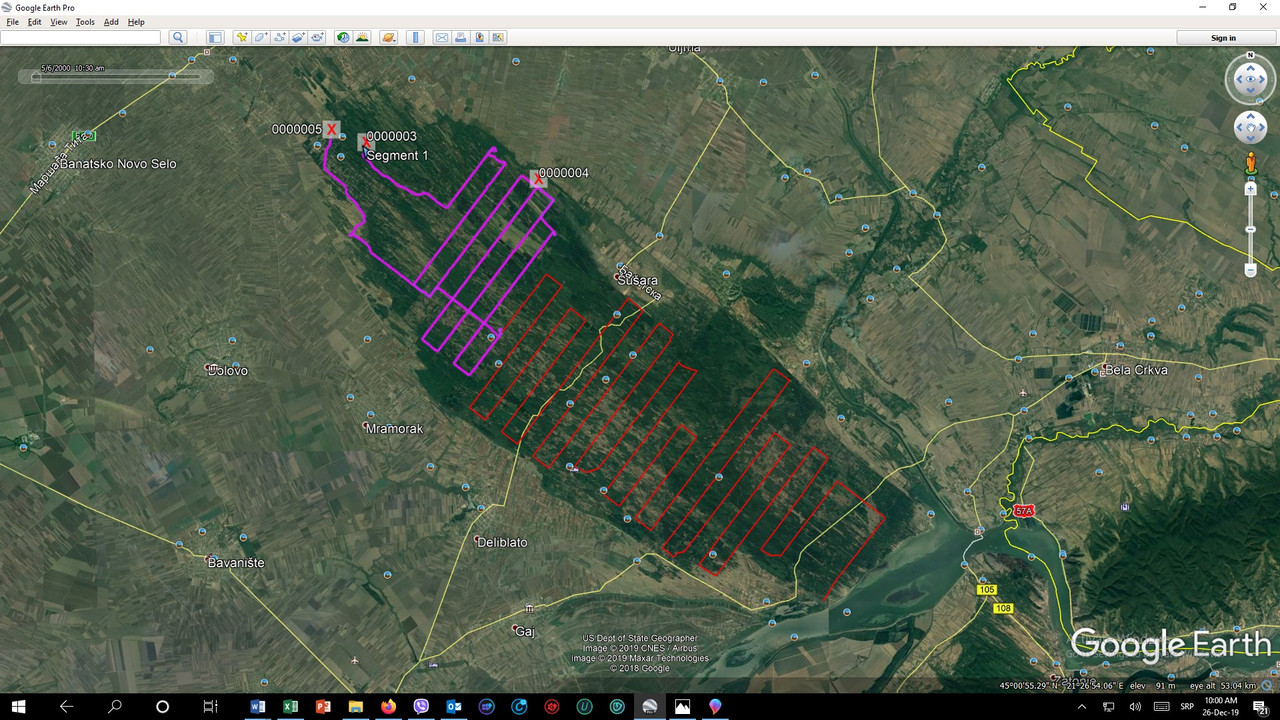This screenshot has height=720, width=1280.
Task: Open the Help menu
Action: pos(136,22)
